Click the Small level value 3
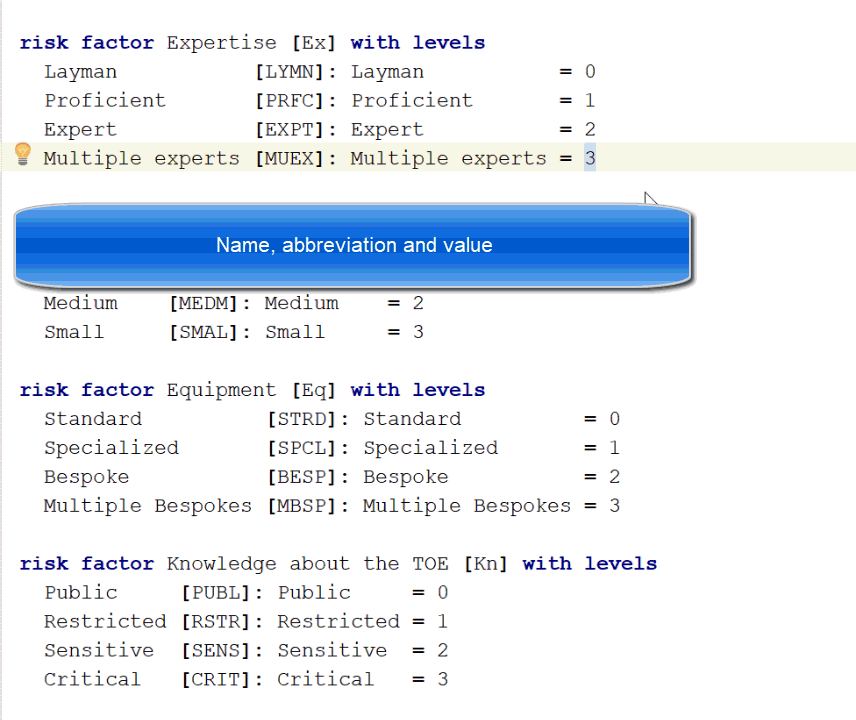856x720 pixels. point(418,332)
